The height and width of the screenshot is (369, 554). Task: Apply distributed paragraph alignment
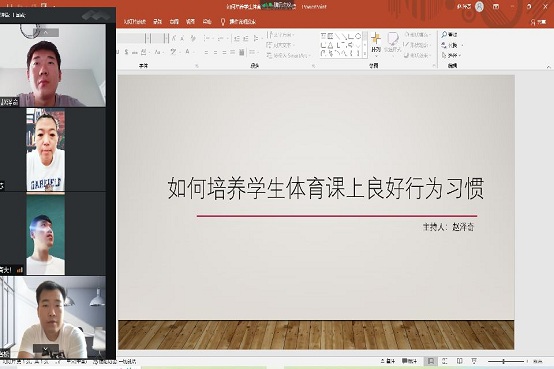(241, 52)
